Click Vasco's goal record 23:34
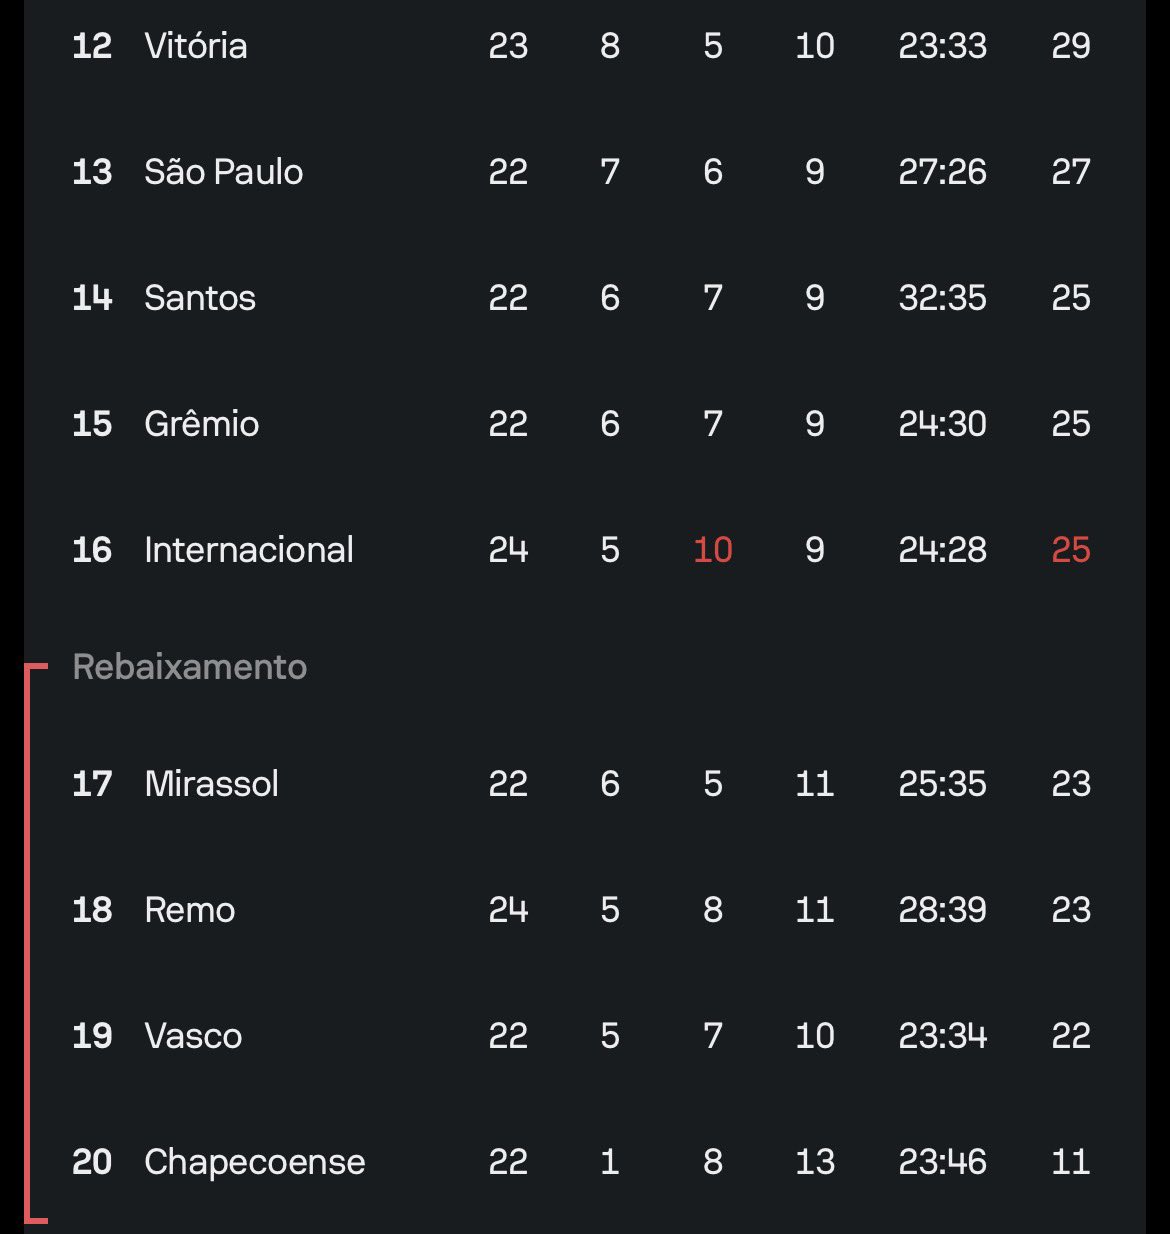The width and height of the screenshot is (1170, 1234). tap(942, 1036)
